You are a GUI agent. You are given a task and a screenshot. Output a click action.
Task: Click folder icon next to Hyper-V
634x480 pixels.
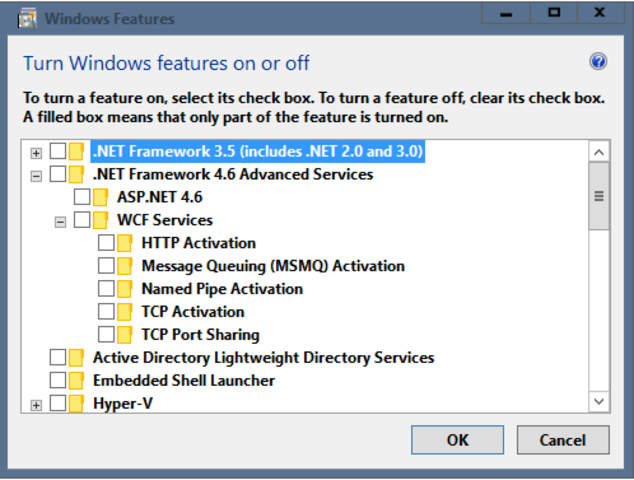76,404
